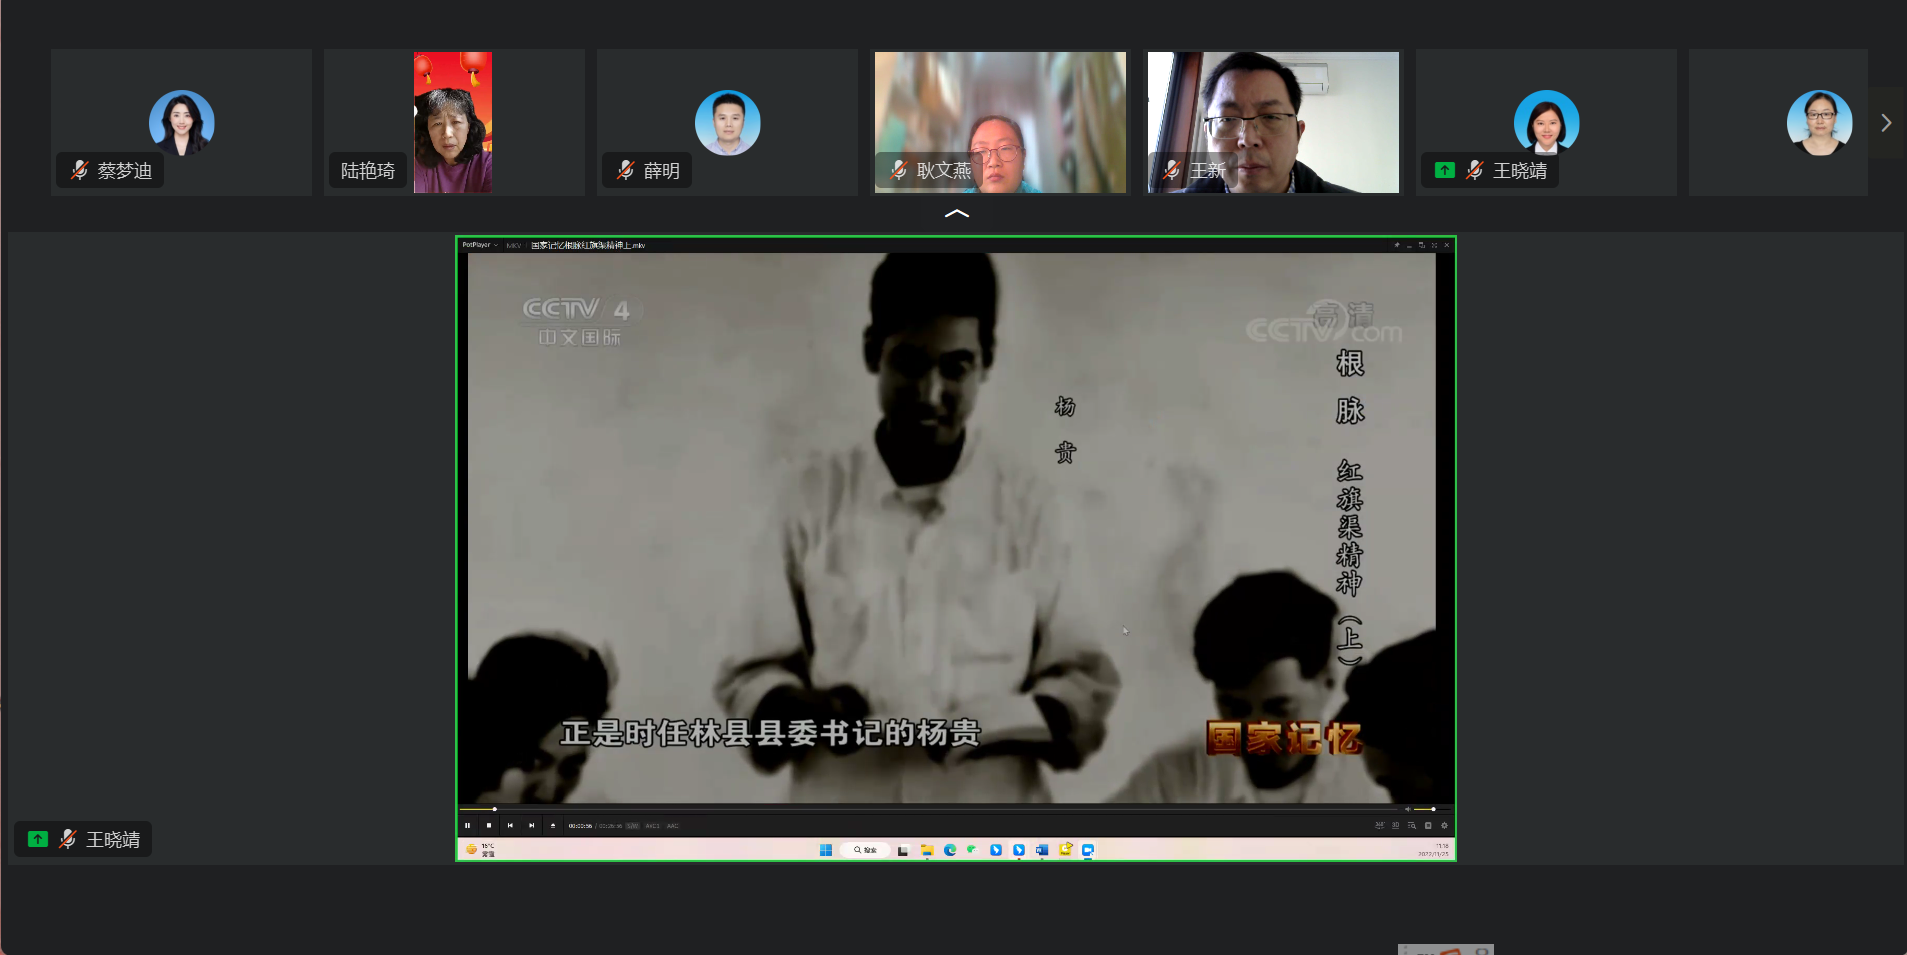Image resolution: width=1907 pixels, height=955 pixels.
Task: Click the green share icon in bottom-left 王晓靖 label
Action: click(x=38, y=839)
